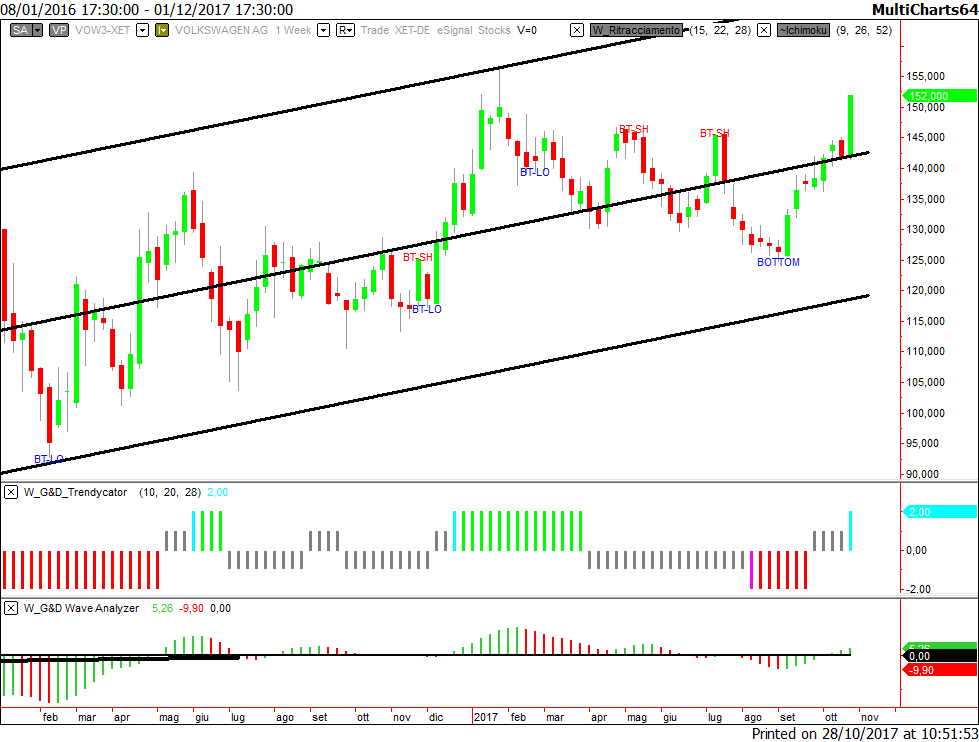Click the W_G&D Wave Analyzer indicator name
979x742 pixels.
click(82, 608)
